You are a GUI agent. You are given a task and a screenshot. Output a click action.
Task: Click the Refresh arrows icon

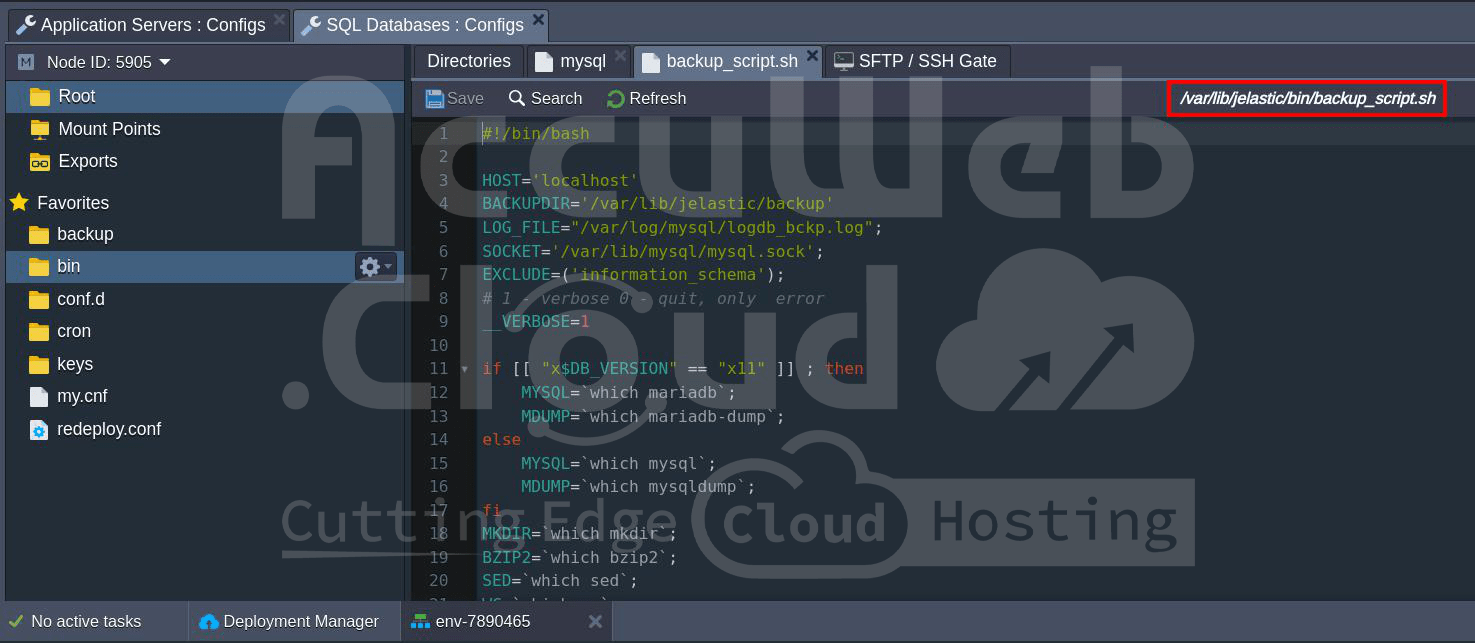(616, 98)
